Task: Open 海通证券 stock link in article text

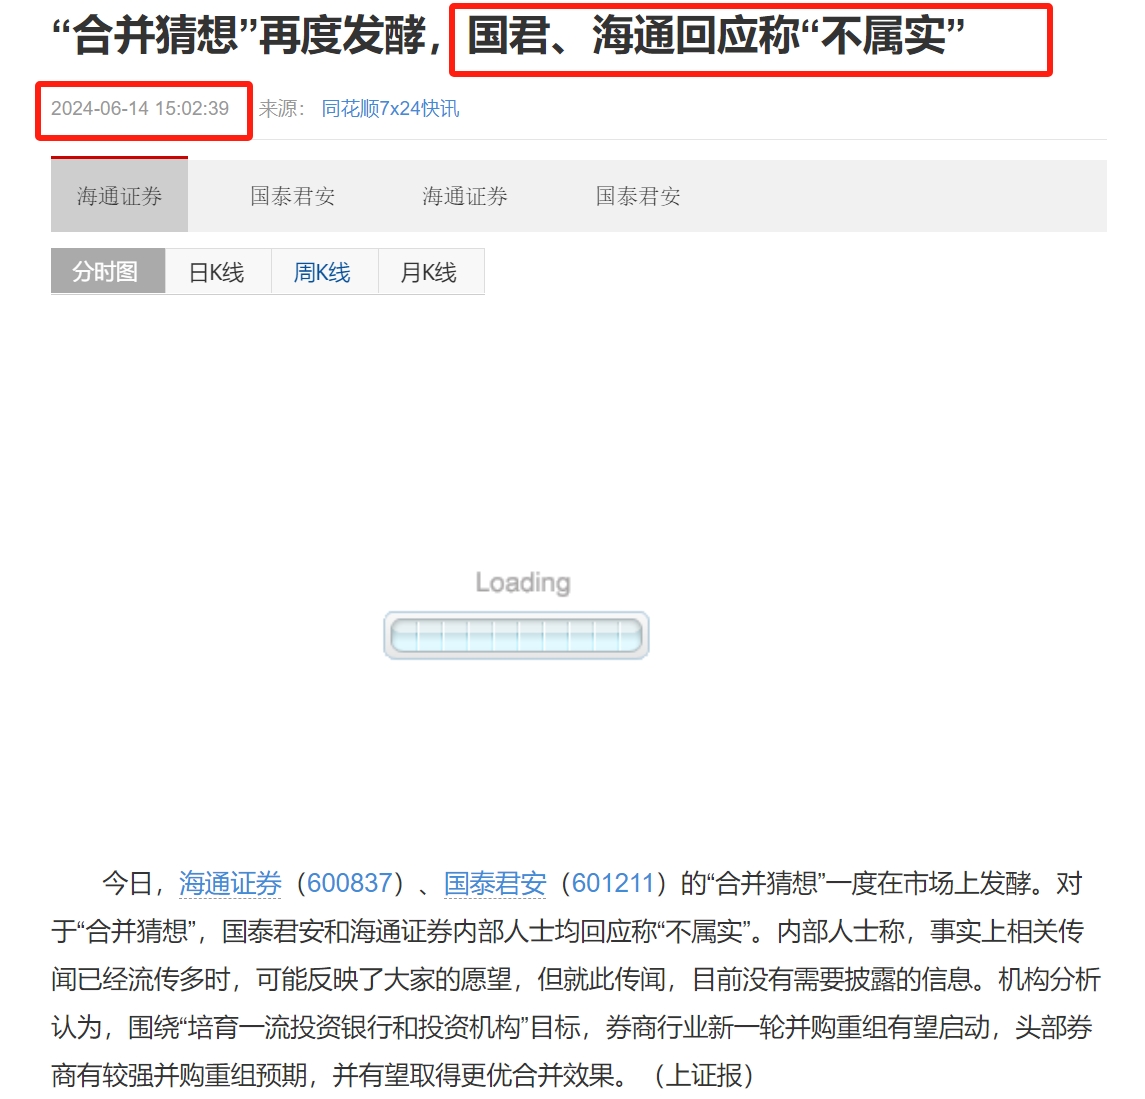Action: 230,884
